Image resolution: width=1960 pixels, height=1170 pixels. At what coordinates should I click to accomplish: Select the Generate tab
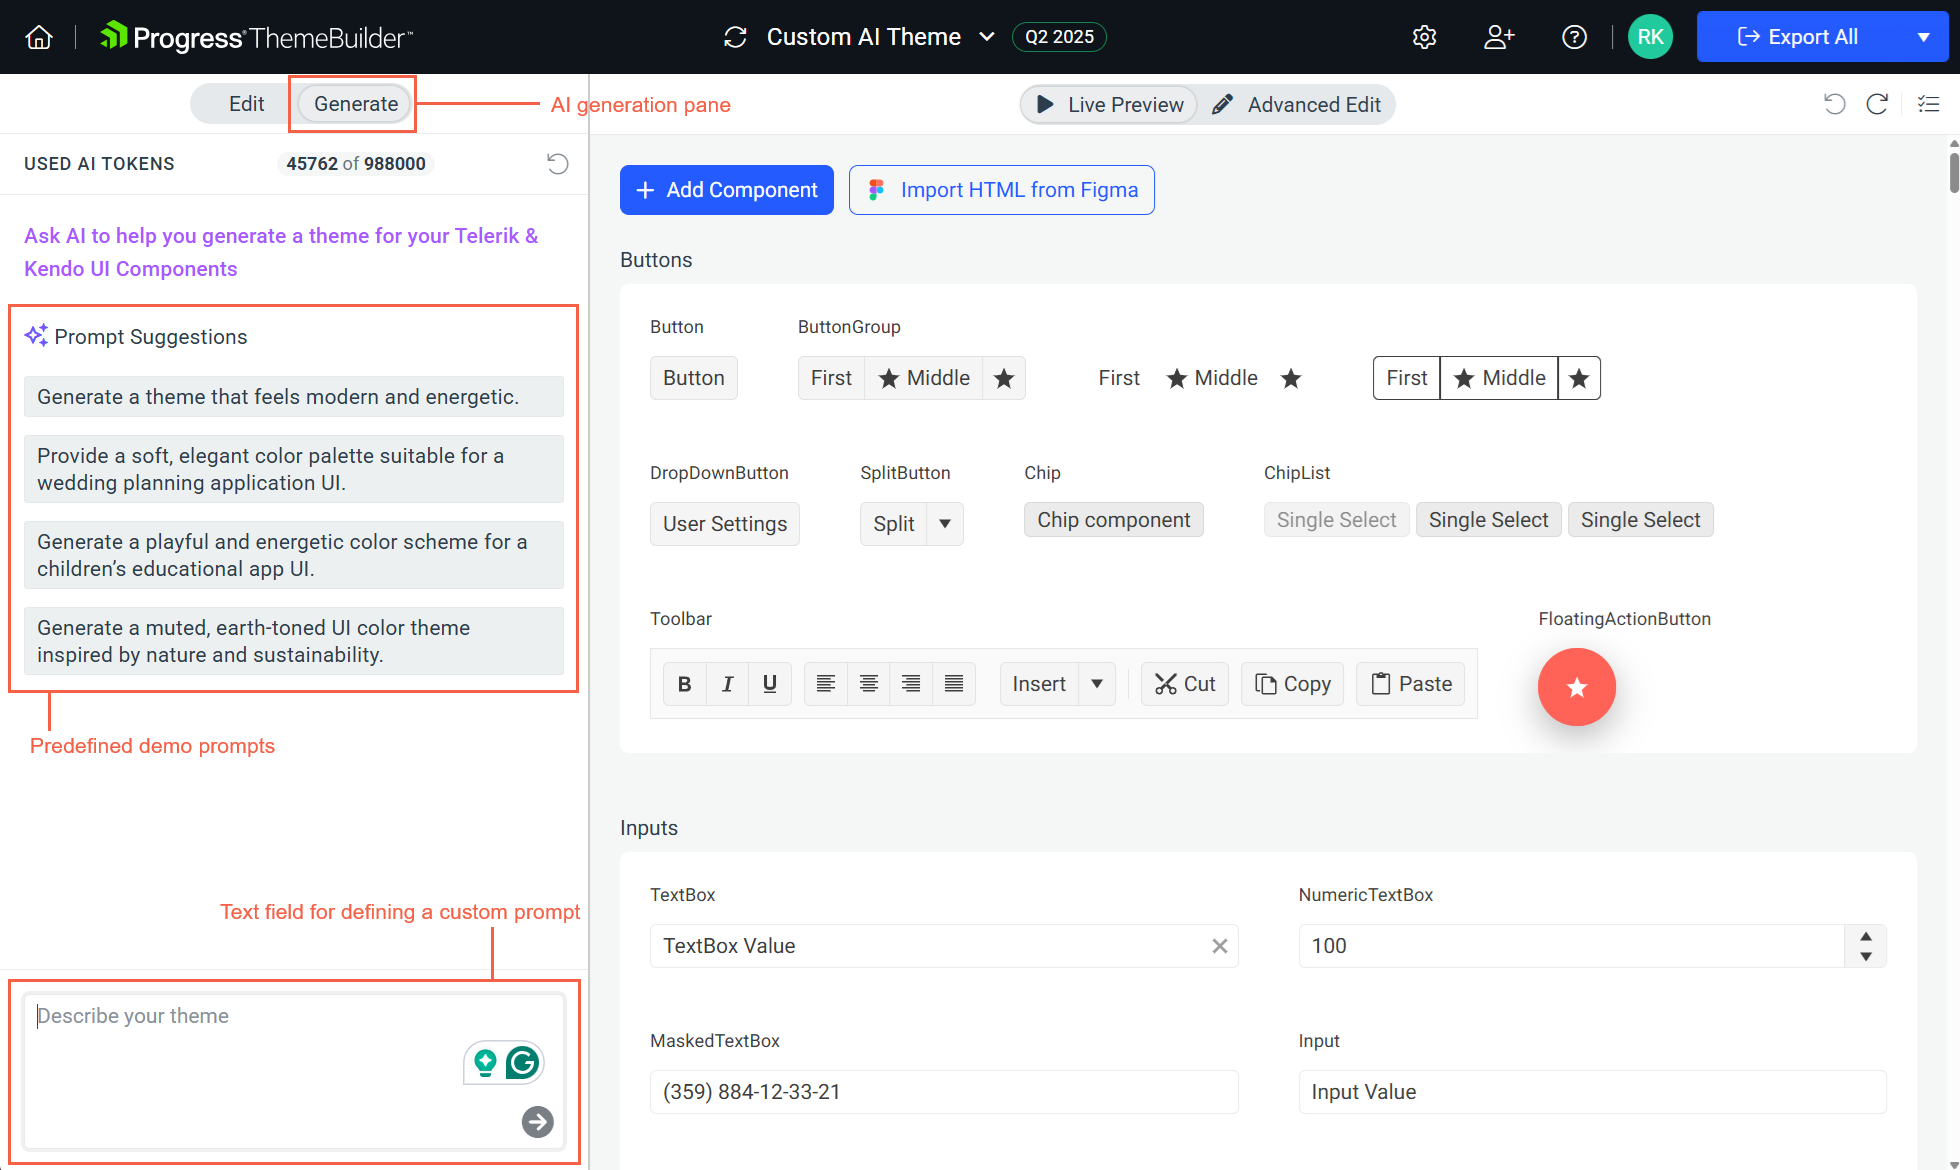click(355, 104)
